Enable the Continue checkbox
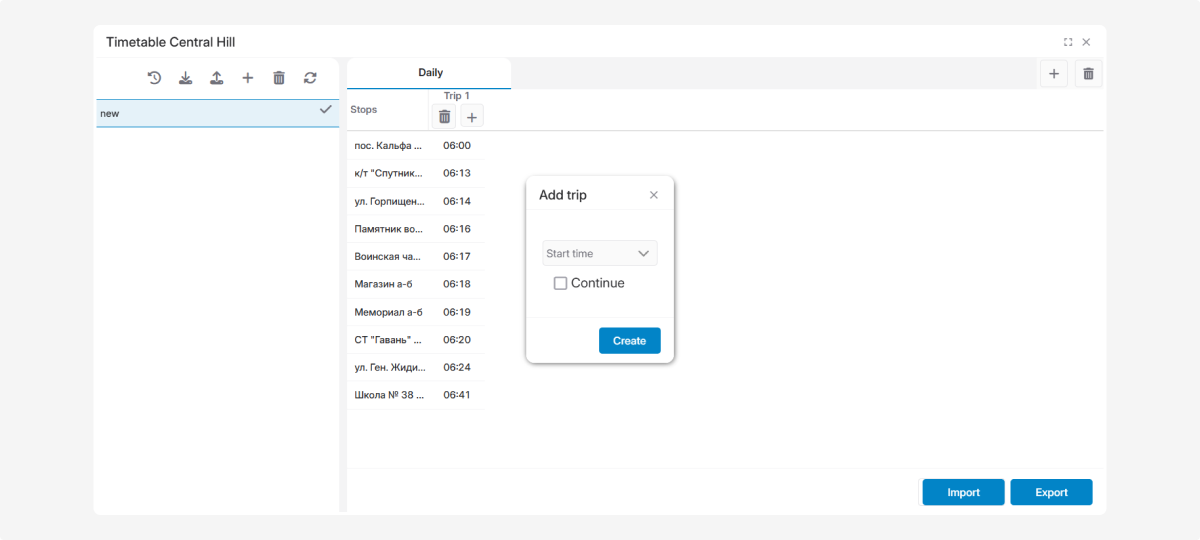This screenshot has width=1200, height=540. pos(560,283)
